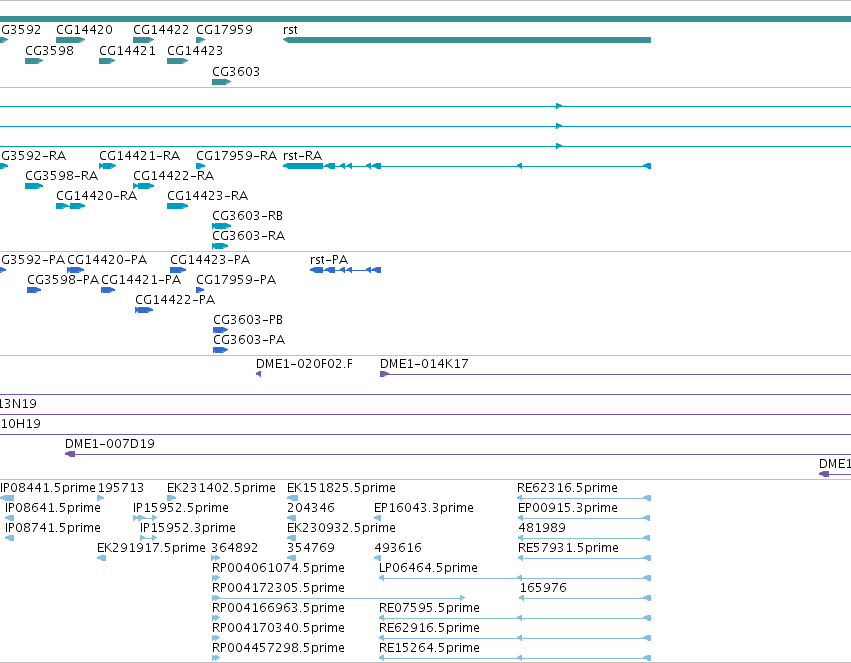Click EST label IP15952.5prime
Screen dimensions: 851x663
(181, 508)
